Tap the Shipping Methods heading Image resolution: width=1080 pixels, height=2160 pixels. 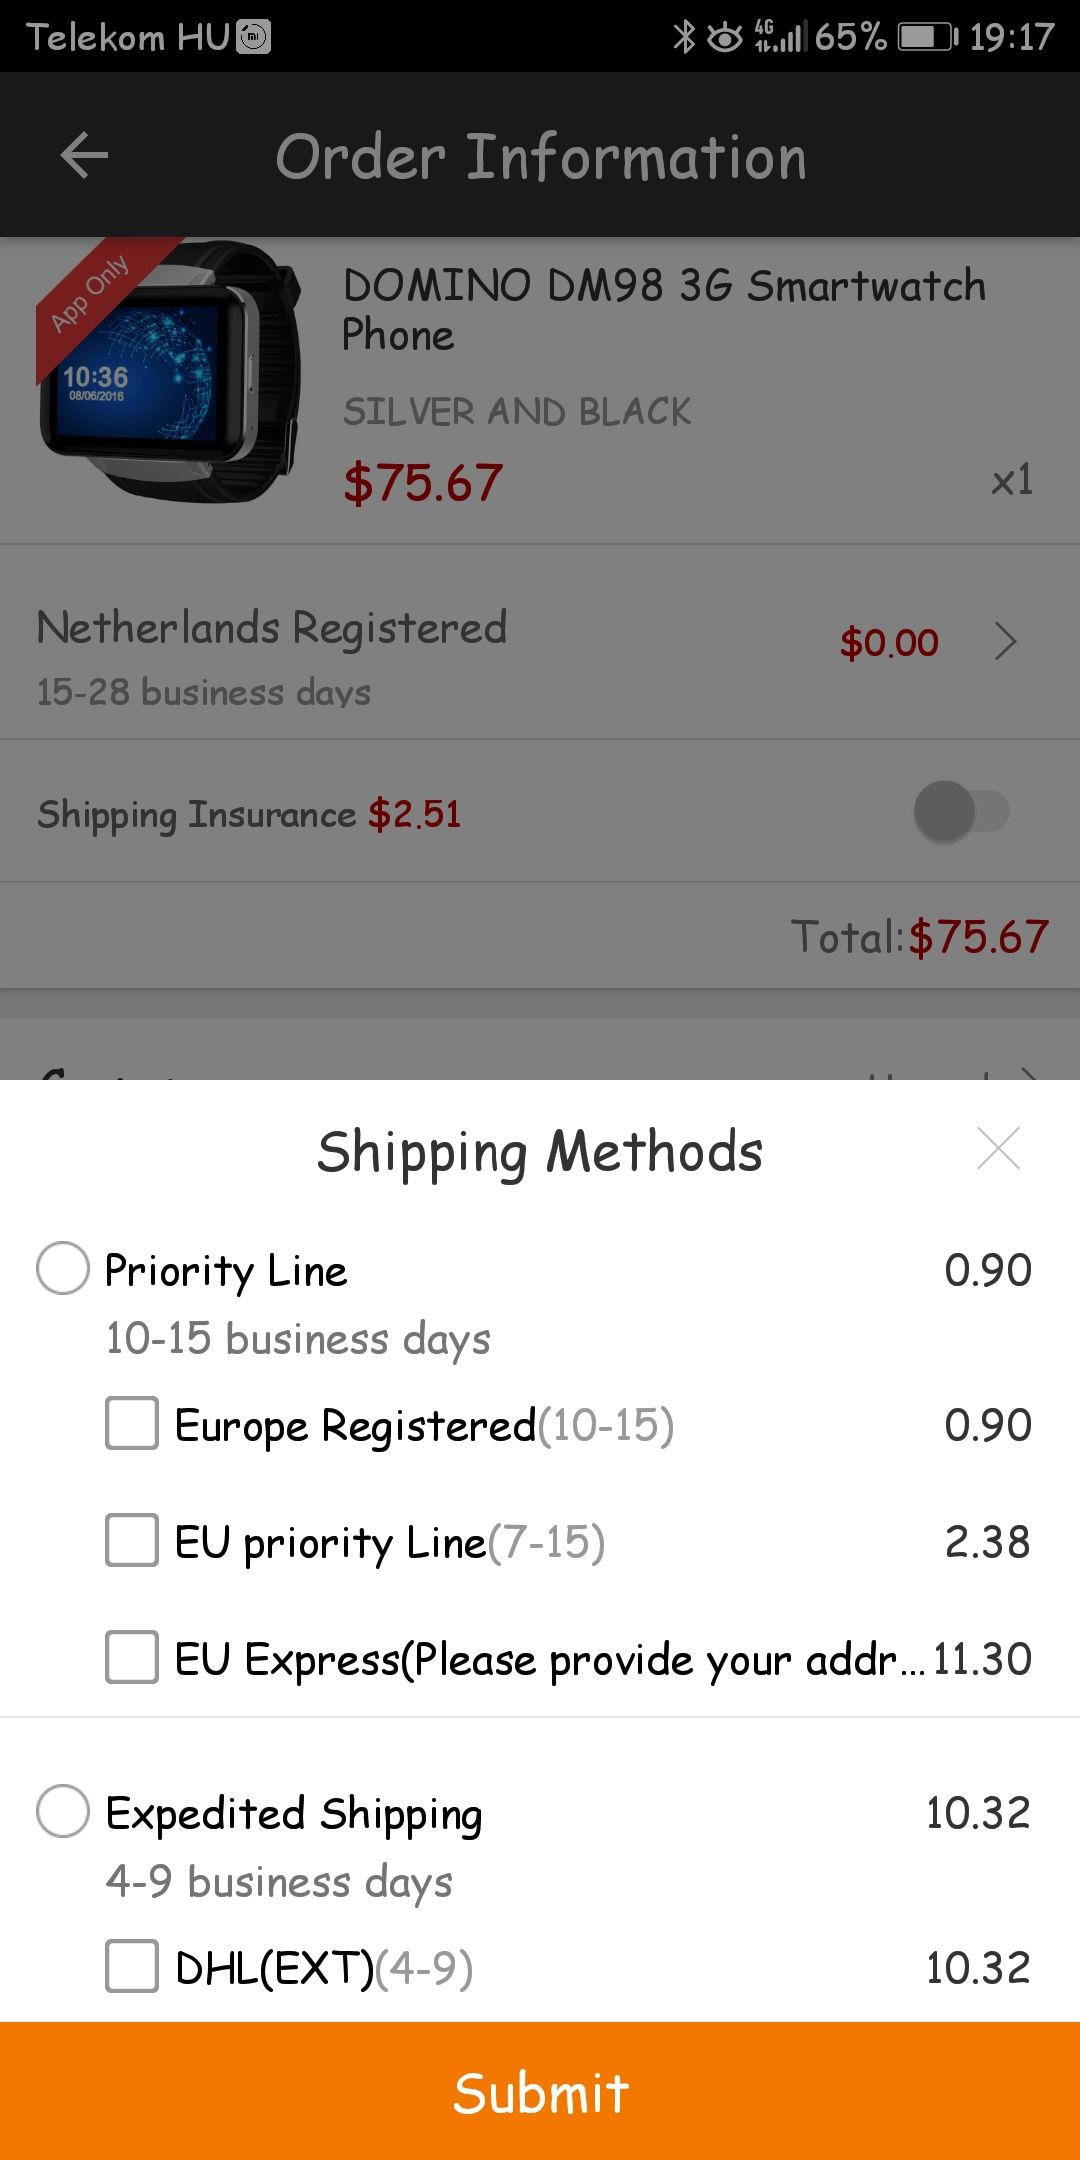(540, 1151)
